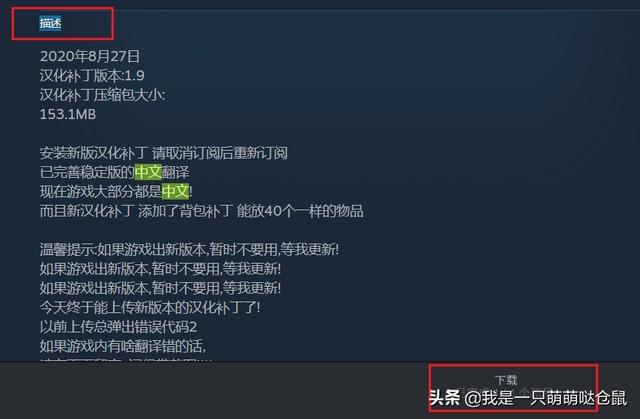
Task: Click the line 以前上传总弹出错误代码2
Action: 118,327
